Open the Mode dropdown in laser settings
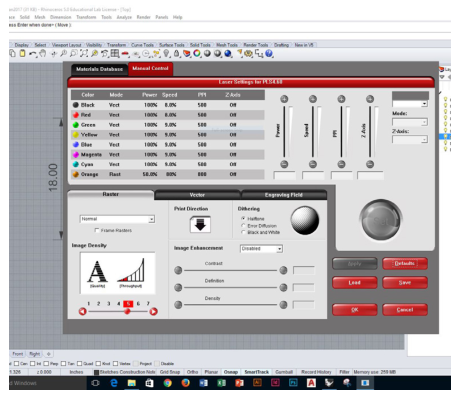The height and width of the screenshot is (395, 459). pos(410,122)
